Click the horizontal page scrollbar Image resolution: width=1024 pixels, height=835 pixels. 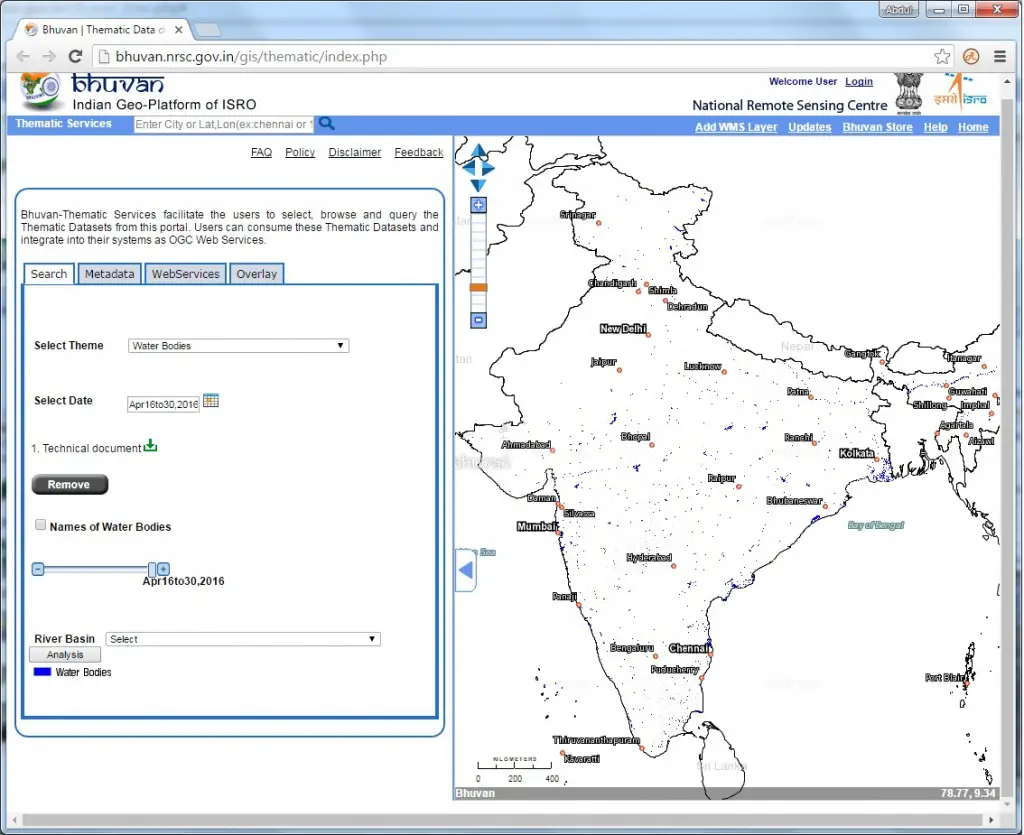point(503,819)
